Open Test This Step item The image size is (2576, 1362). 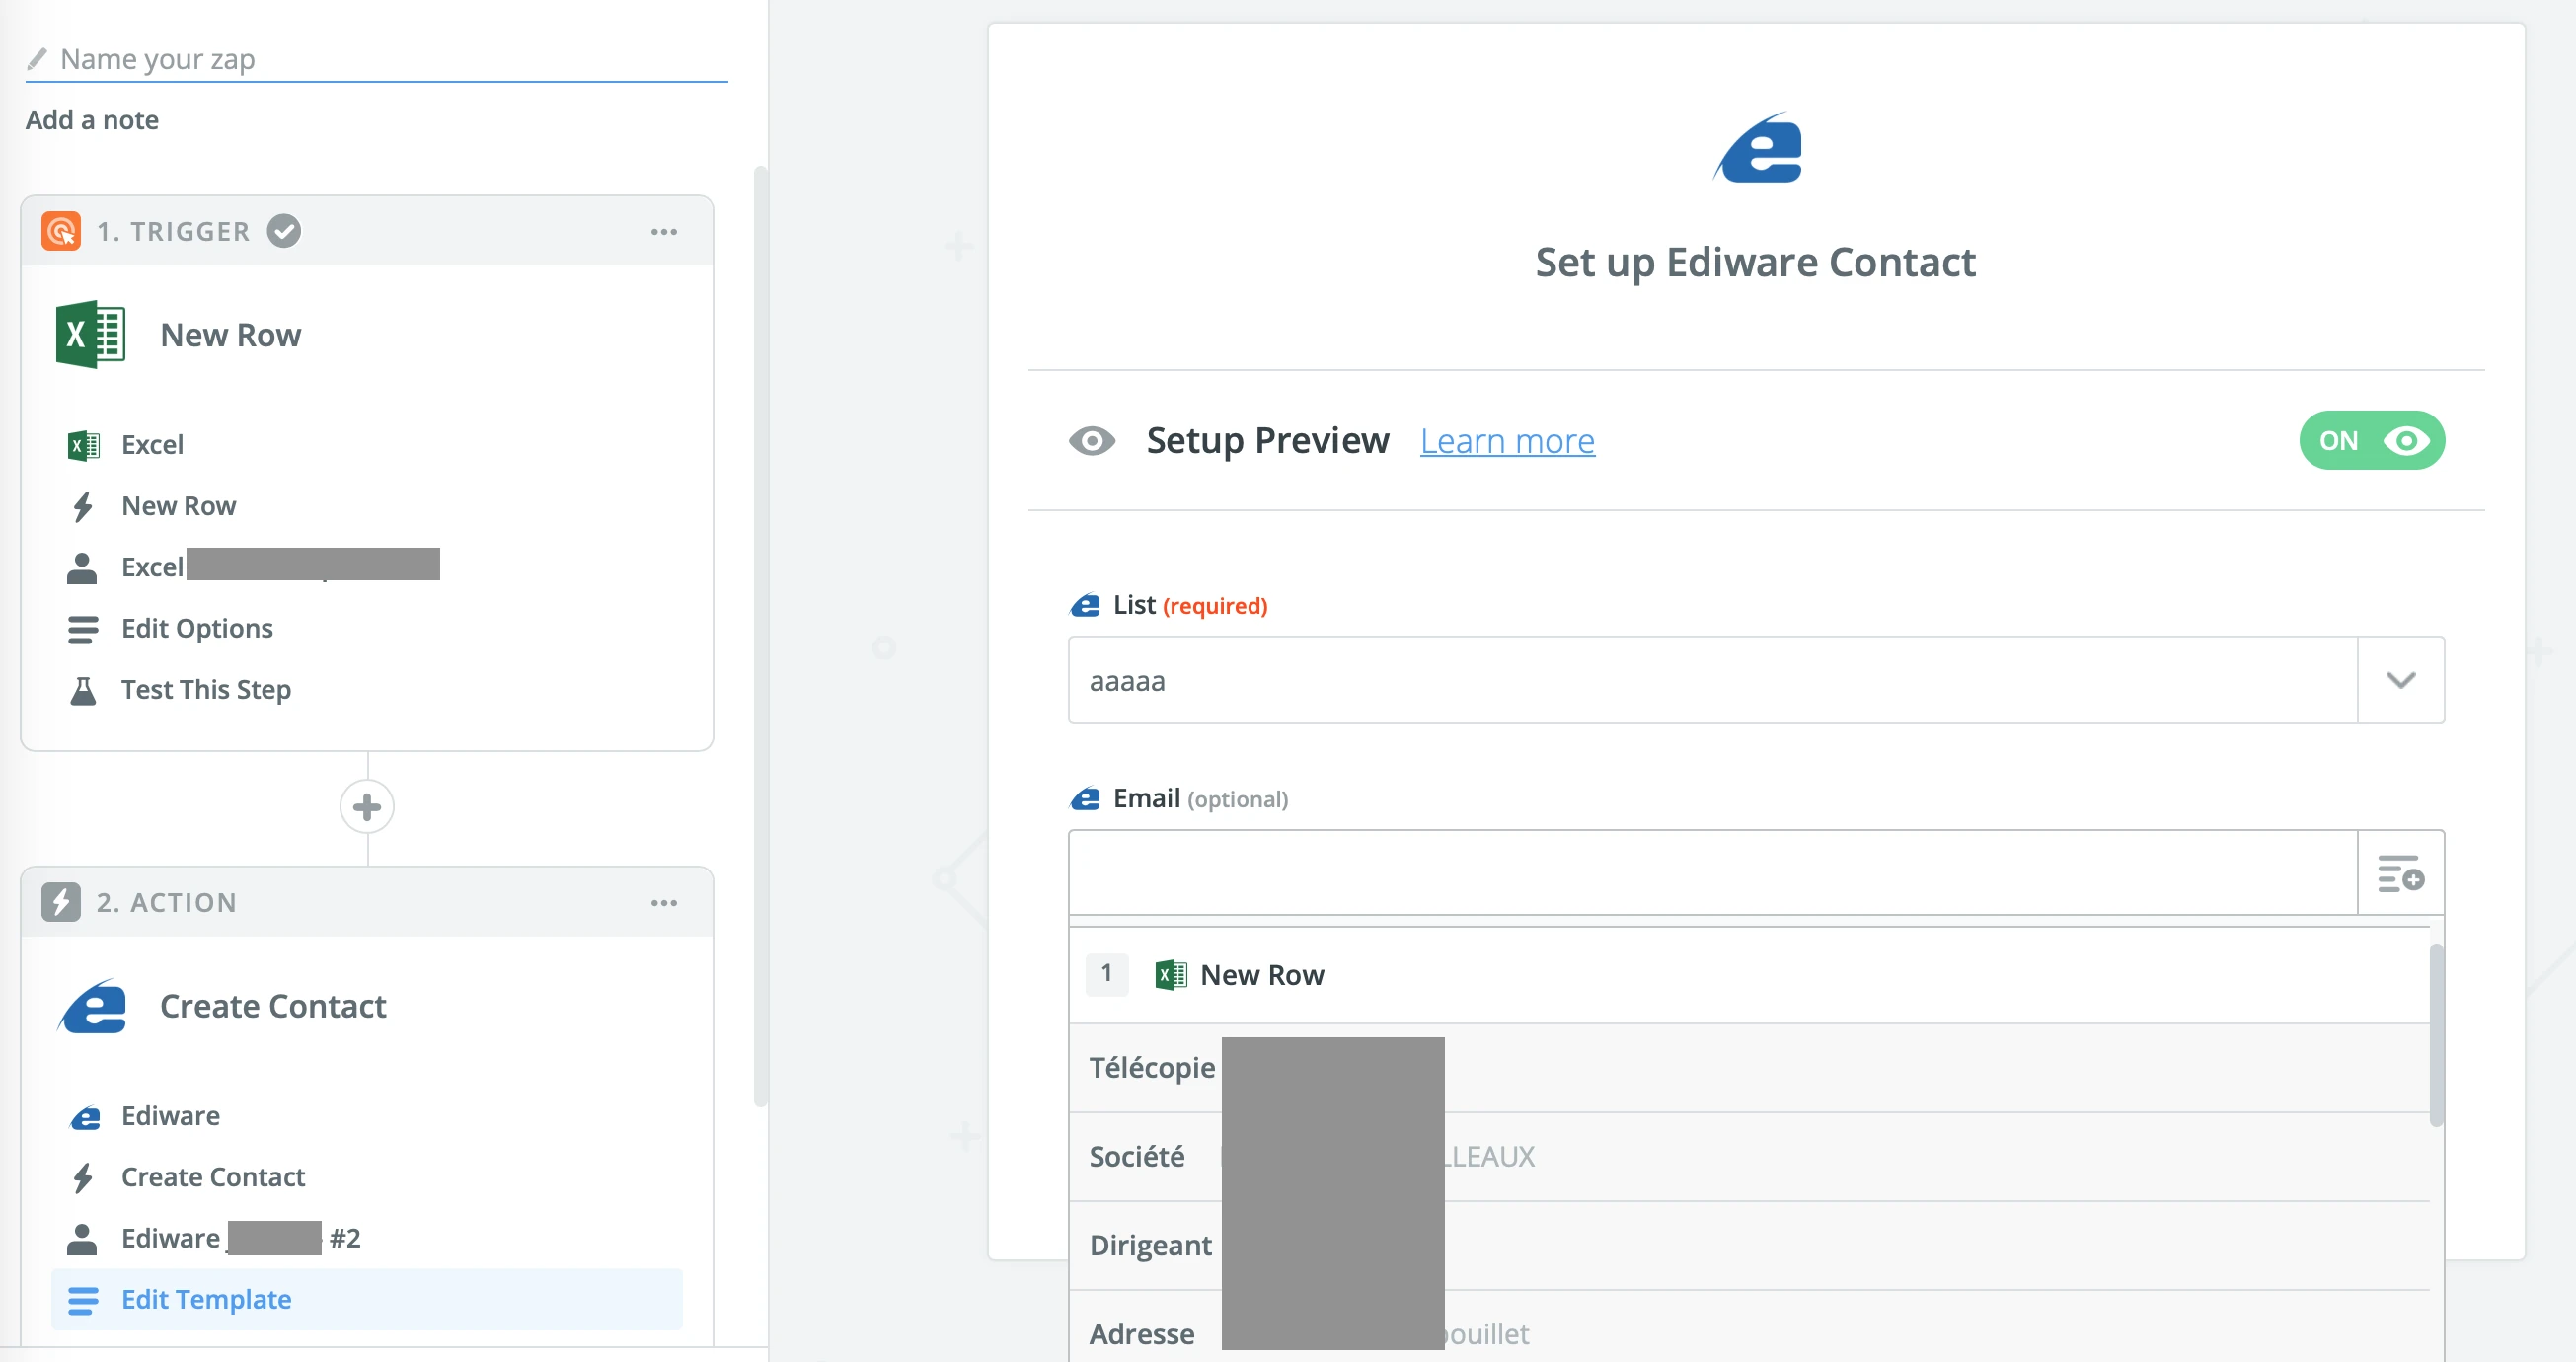coord(206,690)
